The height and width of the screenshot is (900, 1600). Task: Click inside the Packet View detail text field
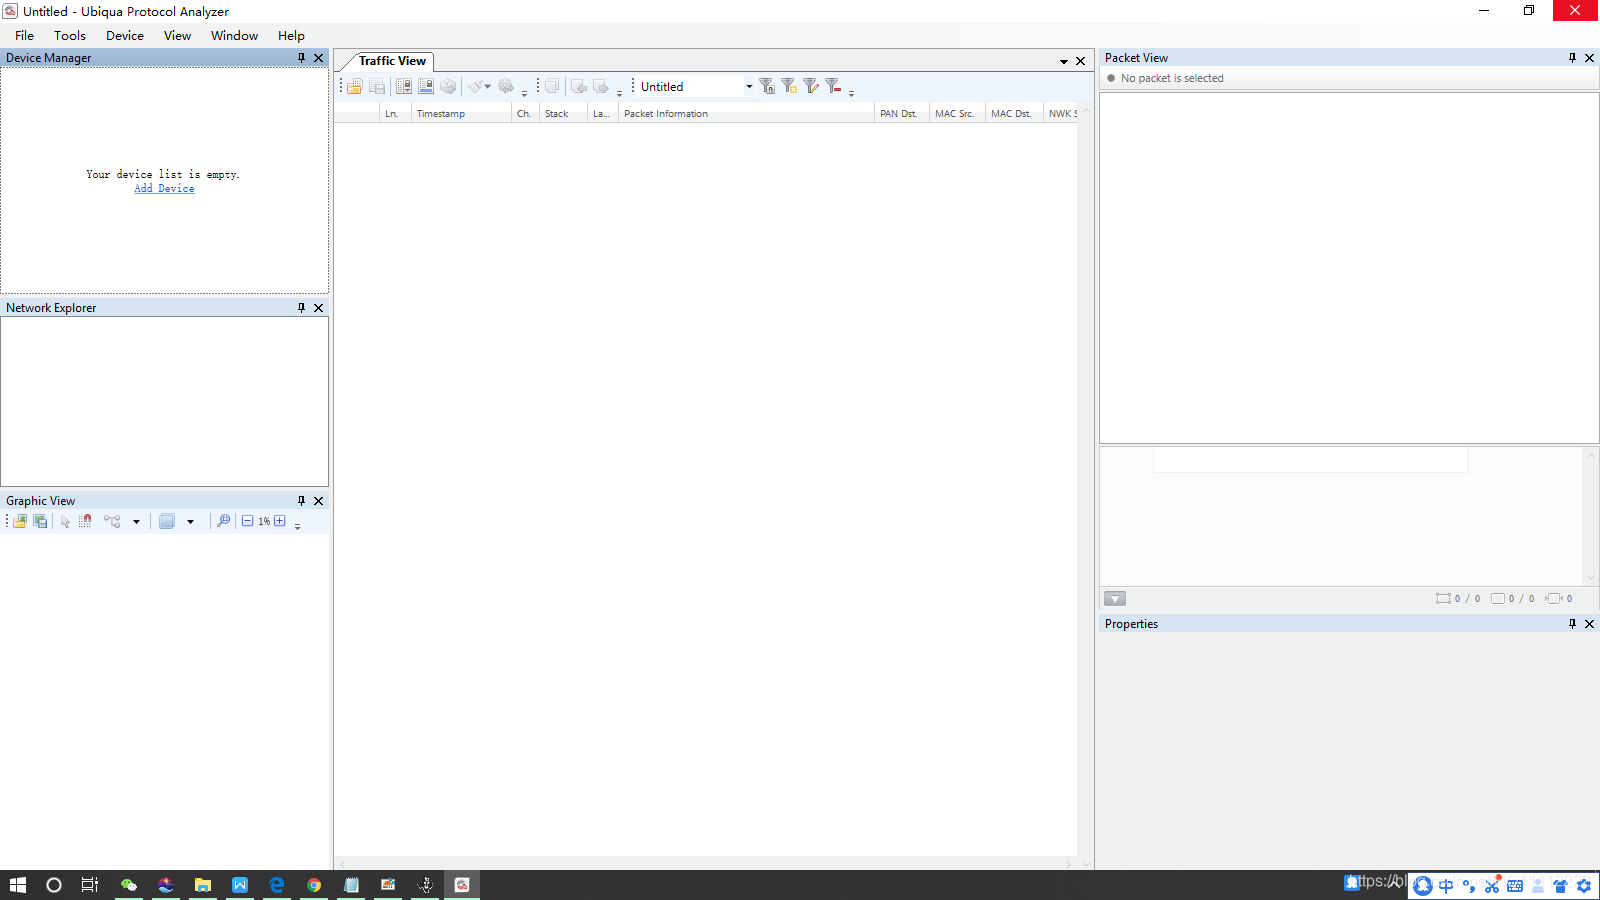click(1310, 460)
